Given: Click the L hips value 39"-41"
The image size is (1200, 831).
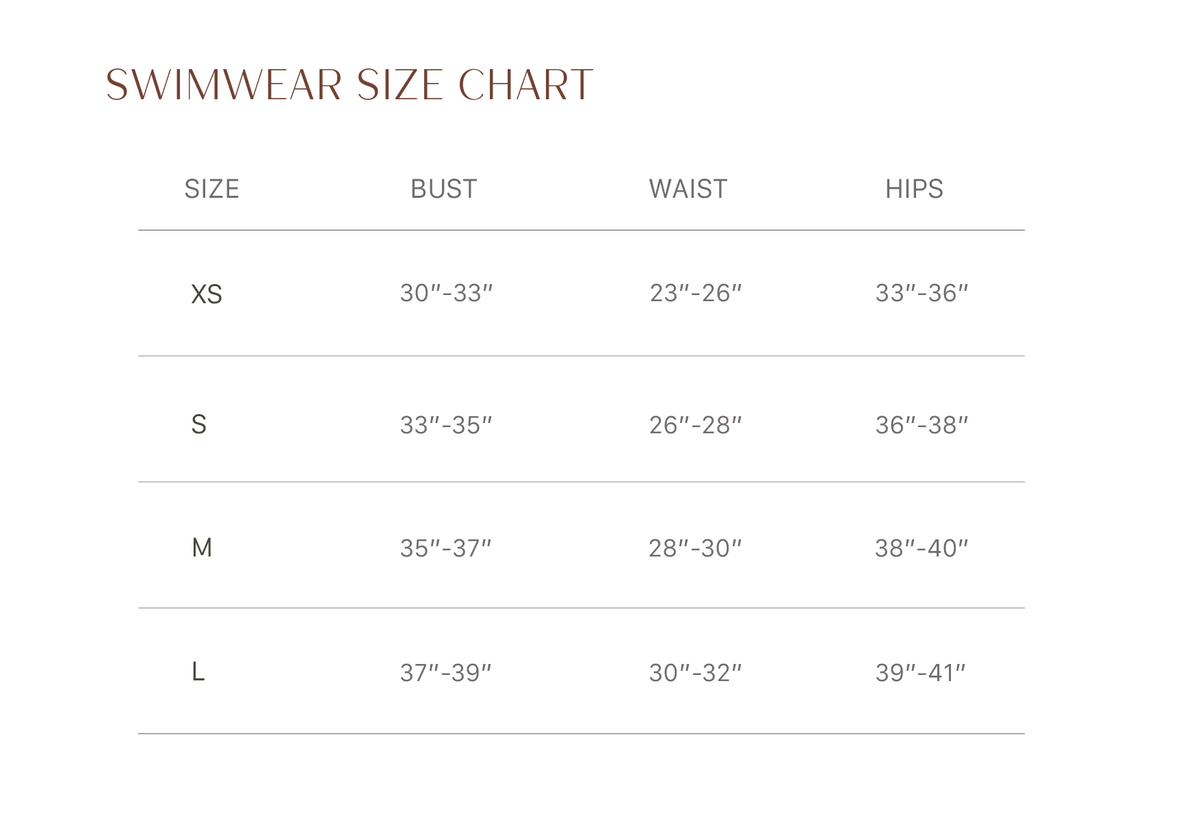Looking at the screenshot, I should [921, 673].
